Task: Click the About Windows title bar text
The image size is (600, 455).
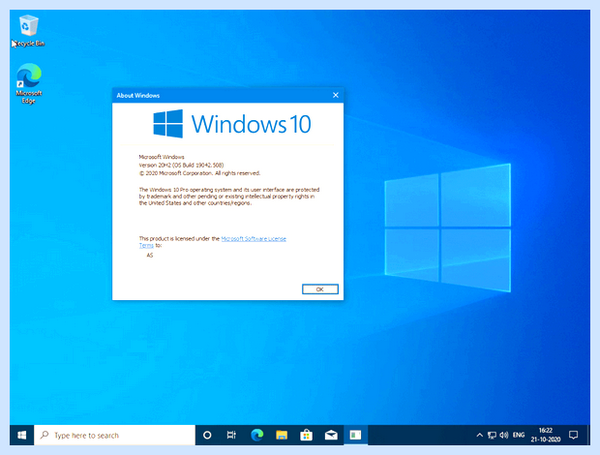Action: 138,95
